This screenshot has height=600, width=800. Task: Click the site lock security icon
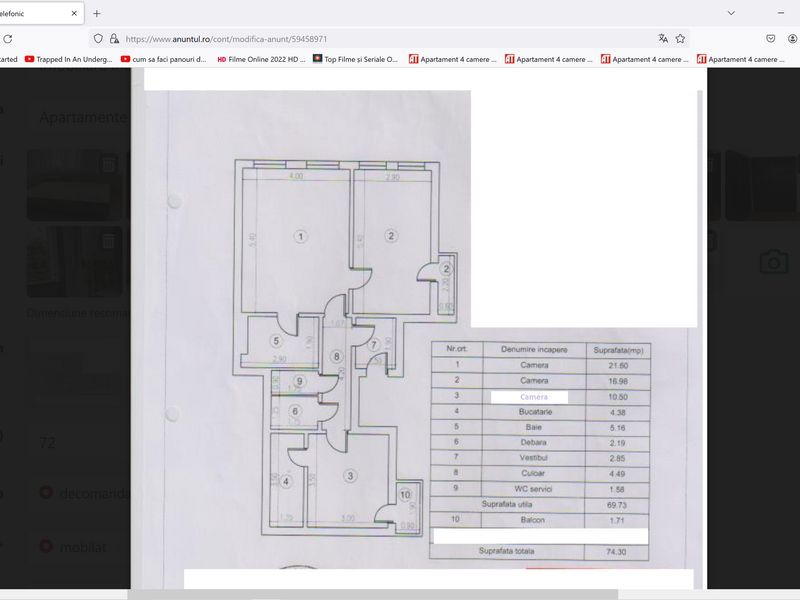pos(114,38)
